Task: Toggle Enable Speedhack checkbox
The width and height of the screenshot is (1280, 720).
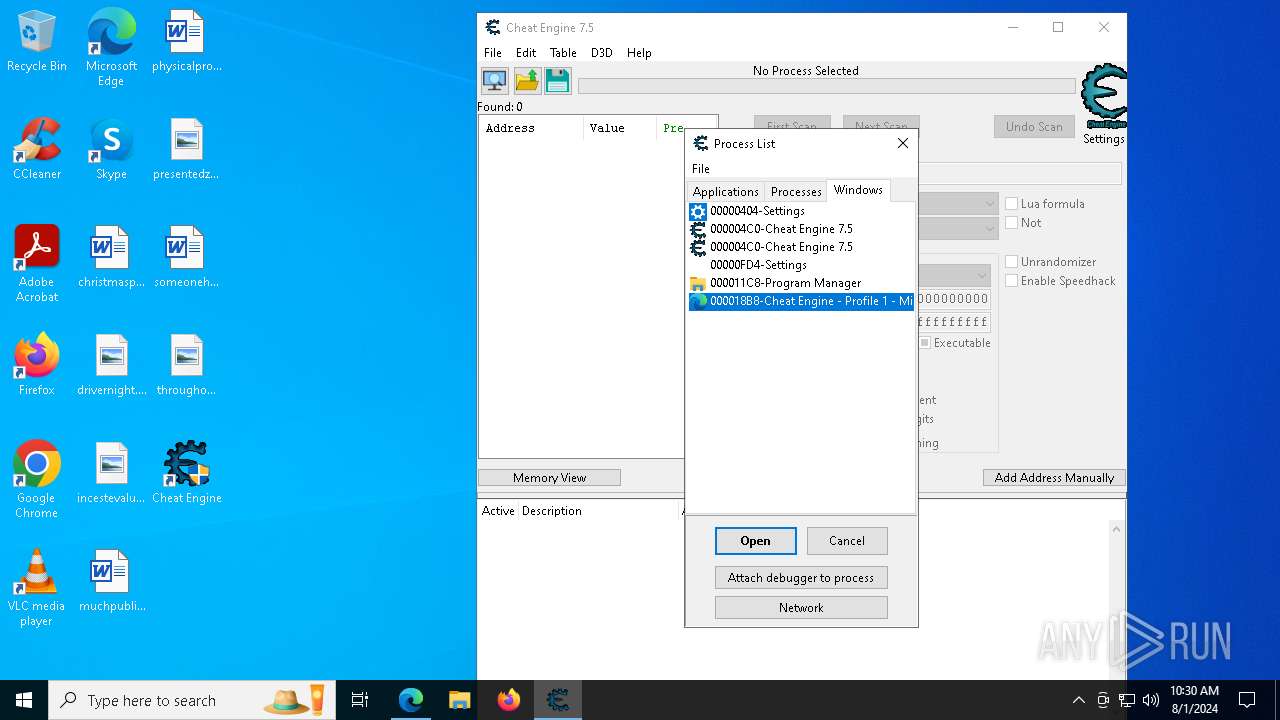Action: click(1012, 281)
